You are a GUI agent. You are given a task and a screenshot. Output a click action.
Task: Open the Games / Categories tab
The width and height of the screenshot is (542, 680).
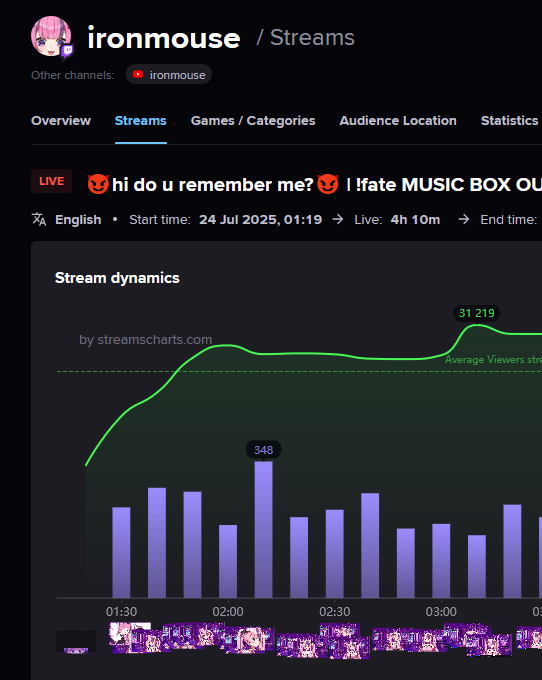click(x=253, y=121)
